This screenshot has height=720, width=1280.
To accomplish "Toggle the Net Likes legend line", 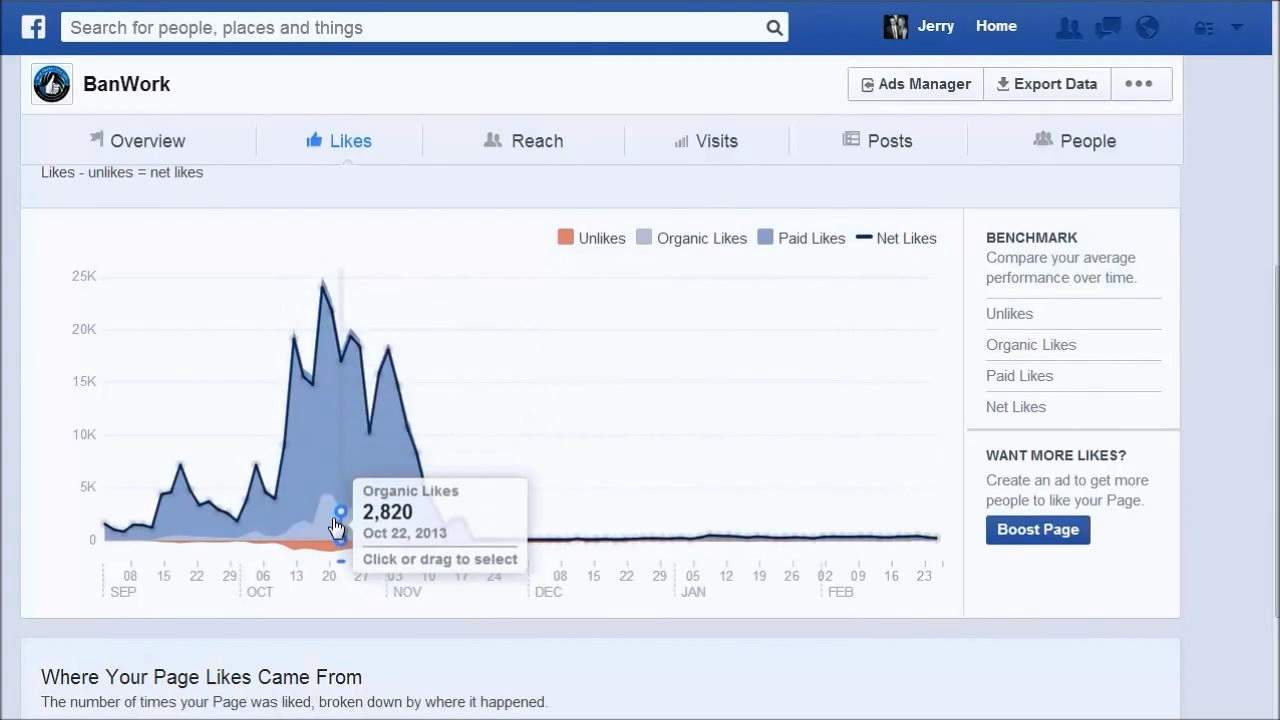I will [x=864, y=238].
